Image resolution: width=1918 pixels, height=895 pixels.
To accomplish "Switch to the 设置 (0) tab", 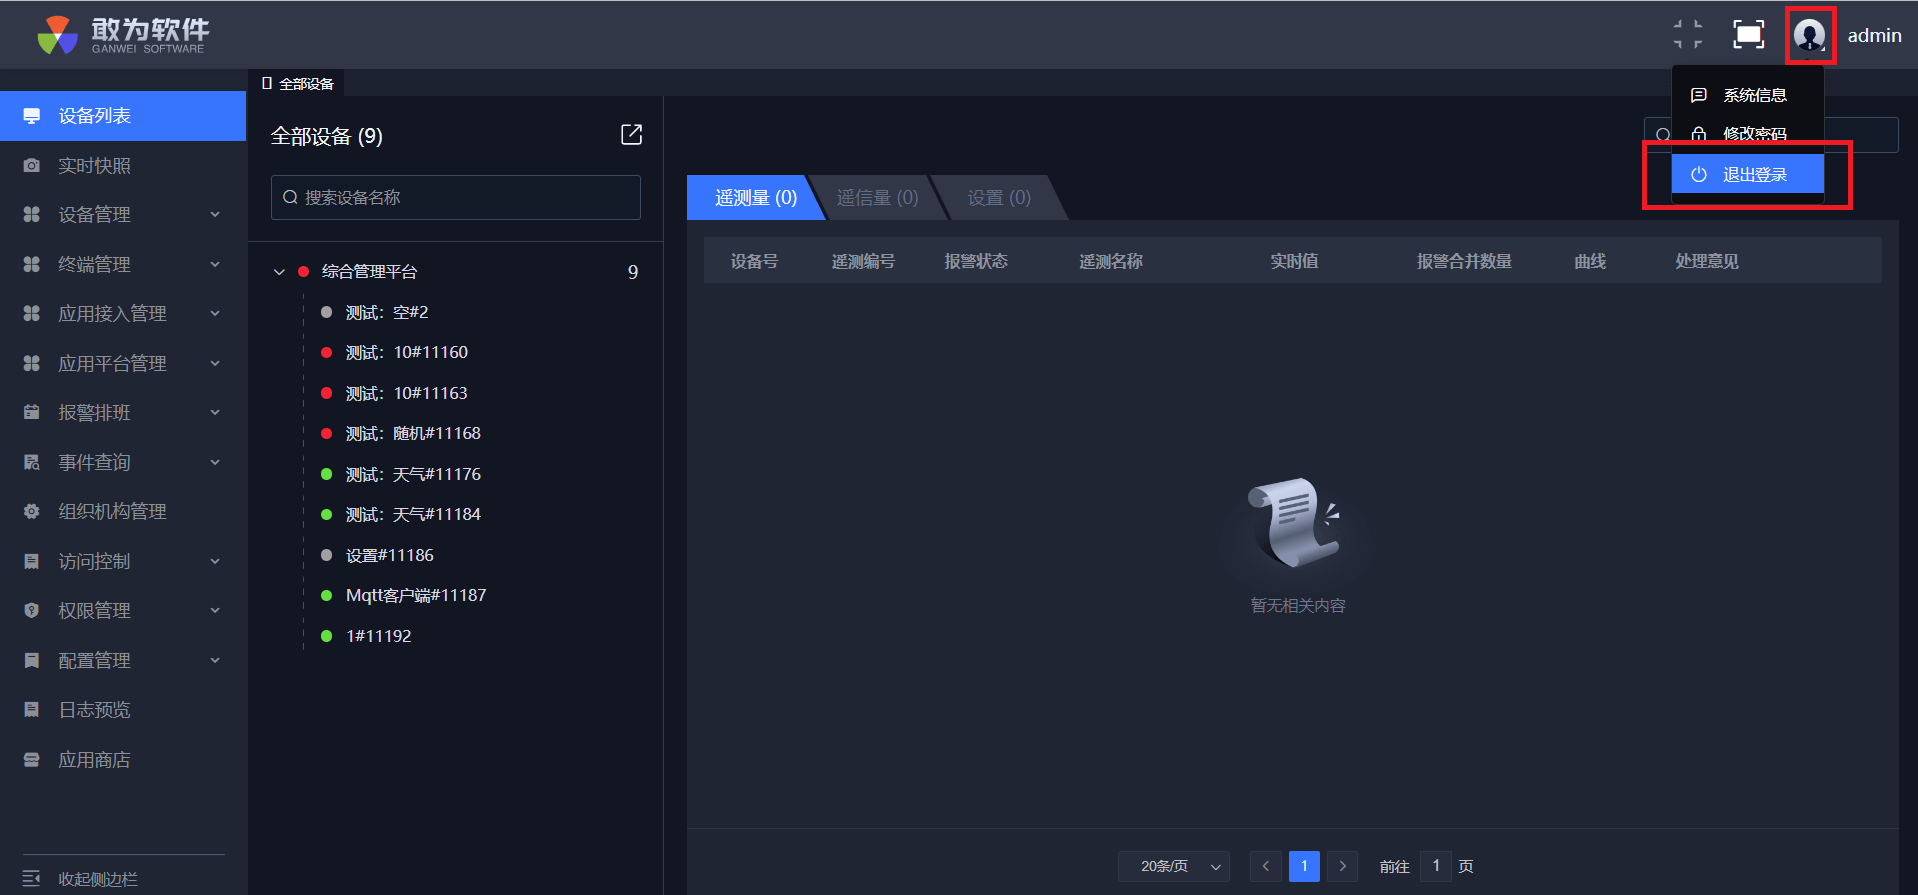I will click(x=998, y=198).
